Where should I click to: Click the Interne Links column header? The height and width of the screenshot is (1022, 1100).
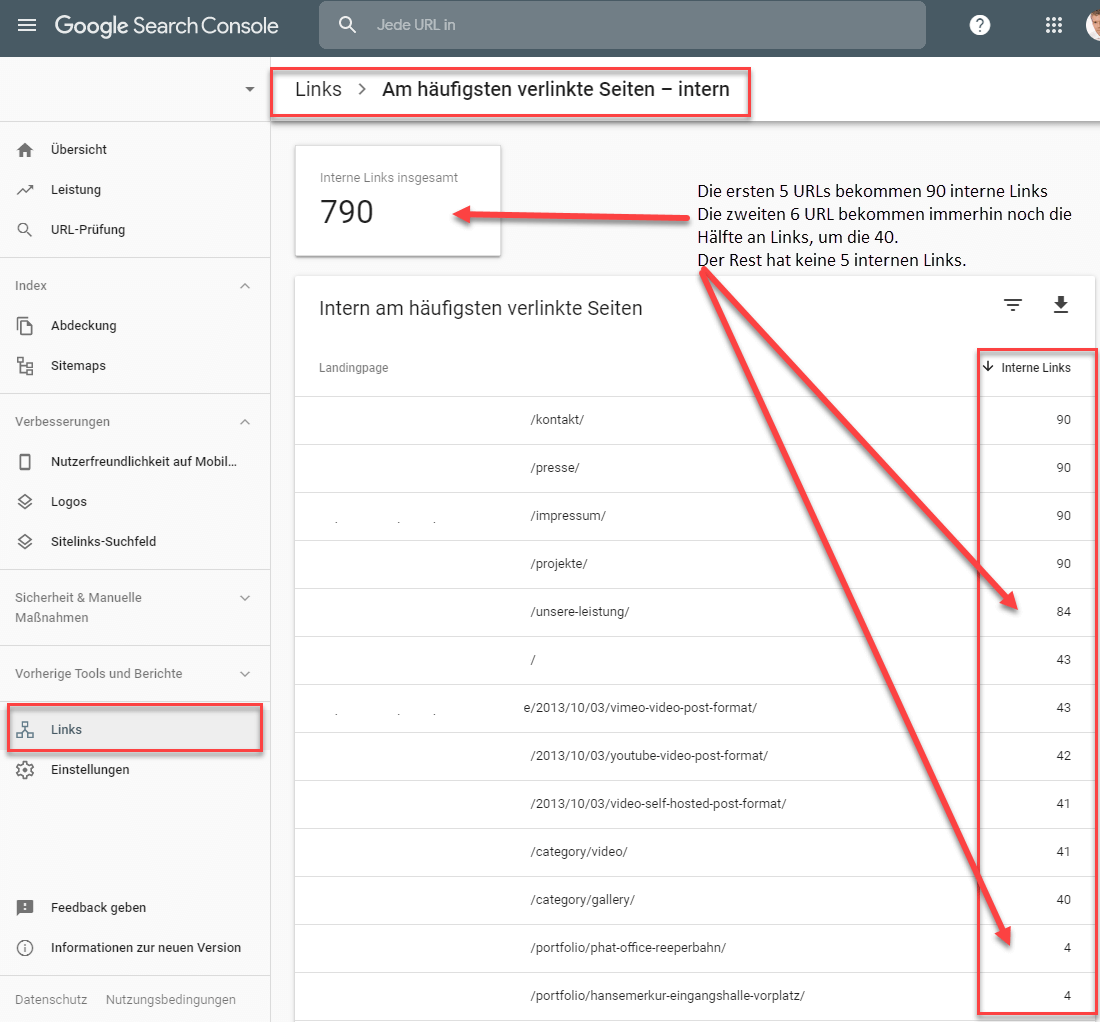(1035, 368)
